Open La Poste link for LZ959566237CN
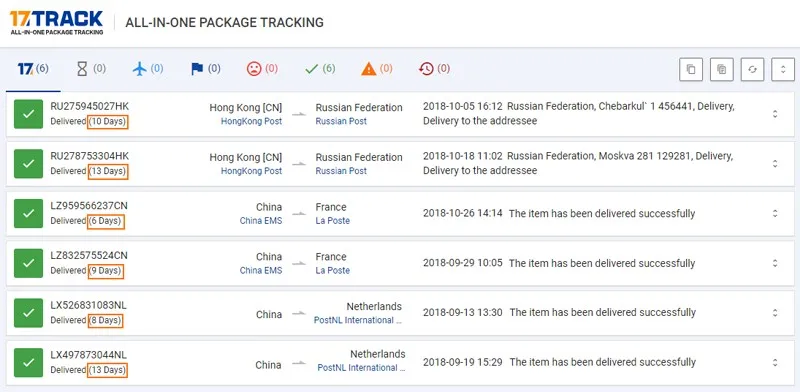The height and width of the screenshot is (392, 800). tap(333, 221)
